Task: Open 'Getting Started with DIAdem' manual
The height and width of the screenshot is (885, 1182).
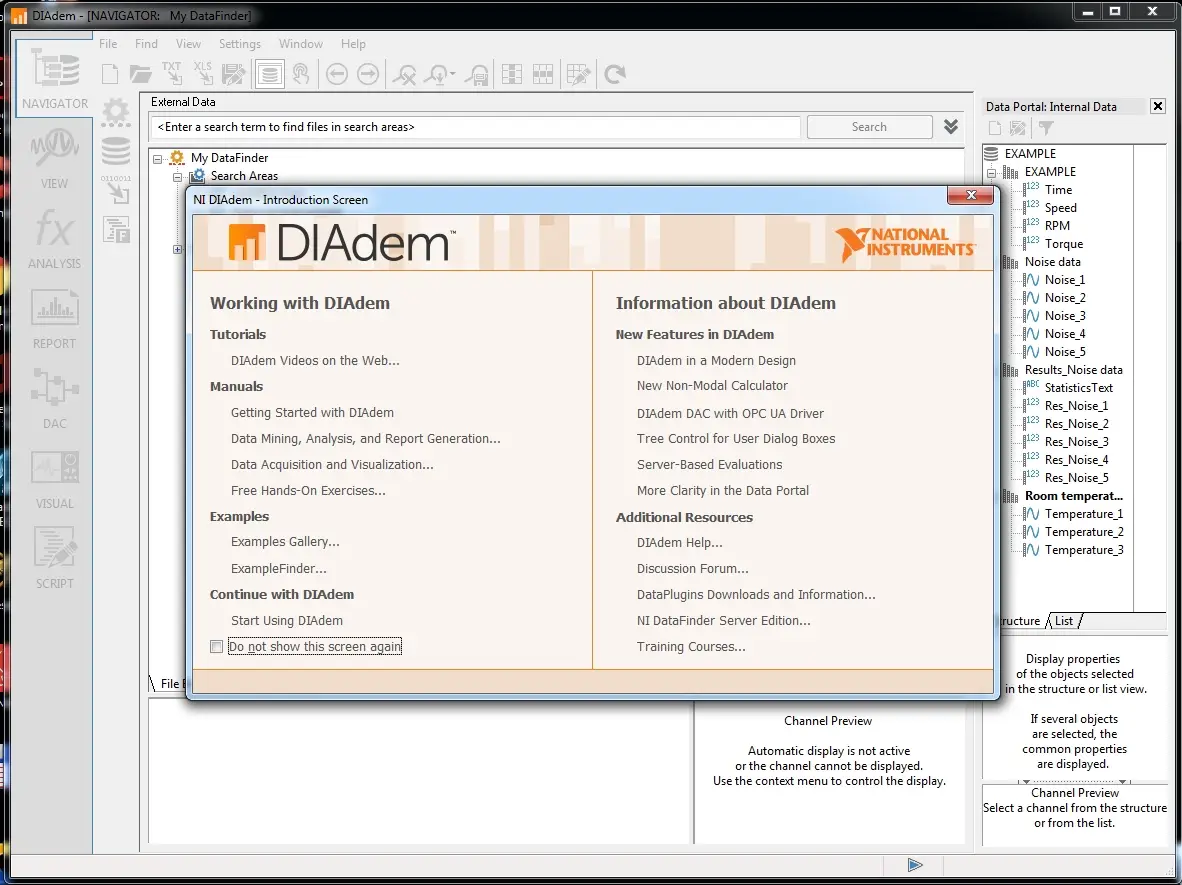Action: pos(312,412)
